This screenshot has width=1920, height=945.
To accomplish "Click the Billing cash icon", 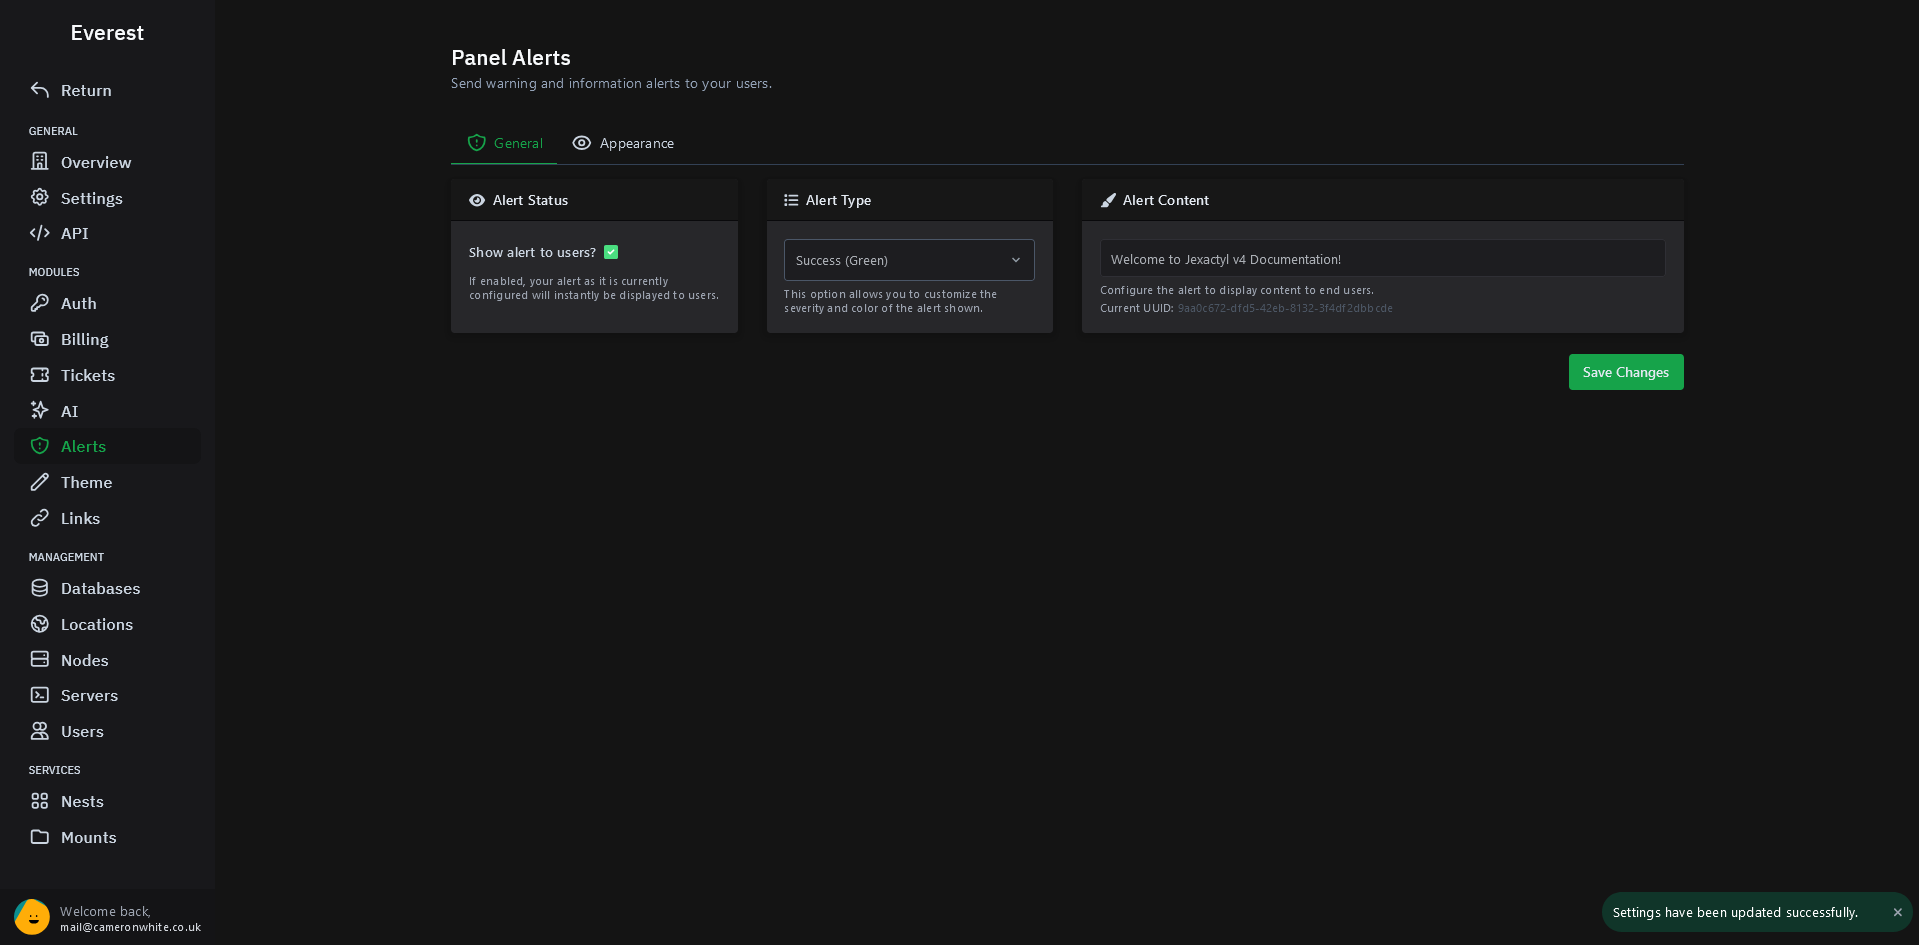I will click(40, 339).
